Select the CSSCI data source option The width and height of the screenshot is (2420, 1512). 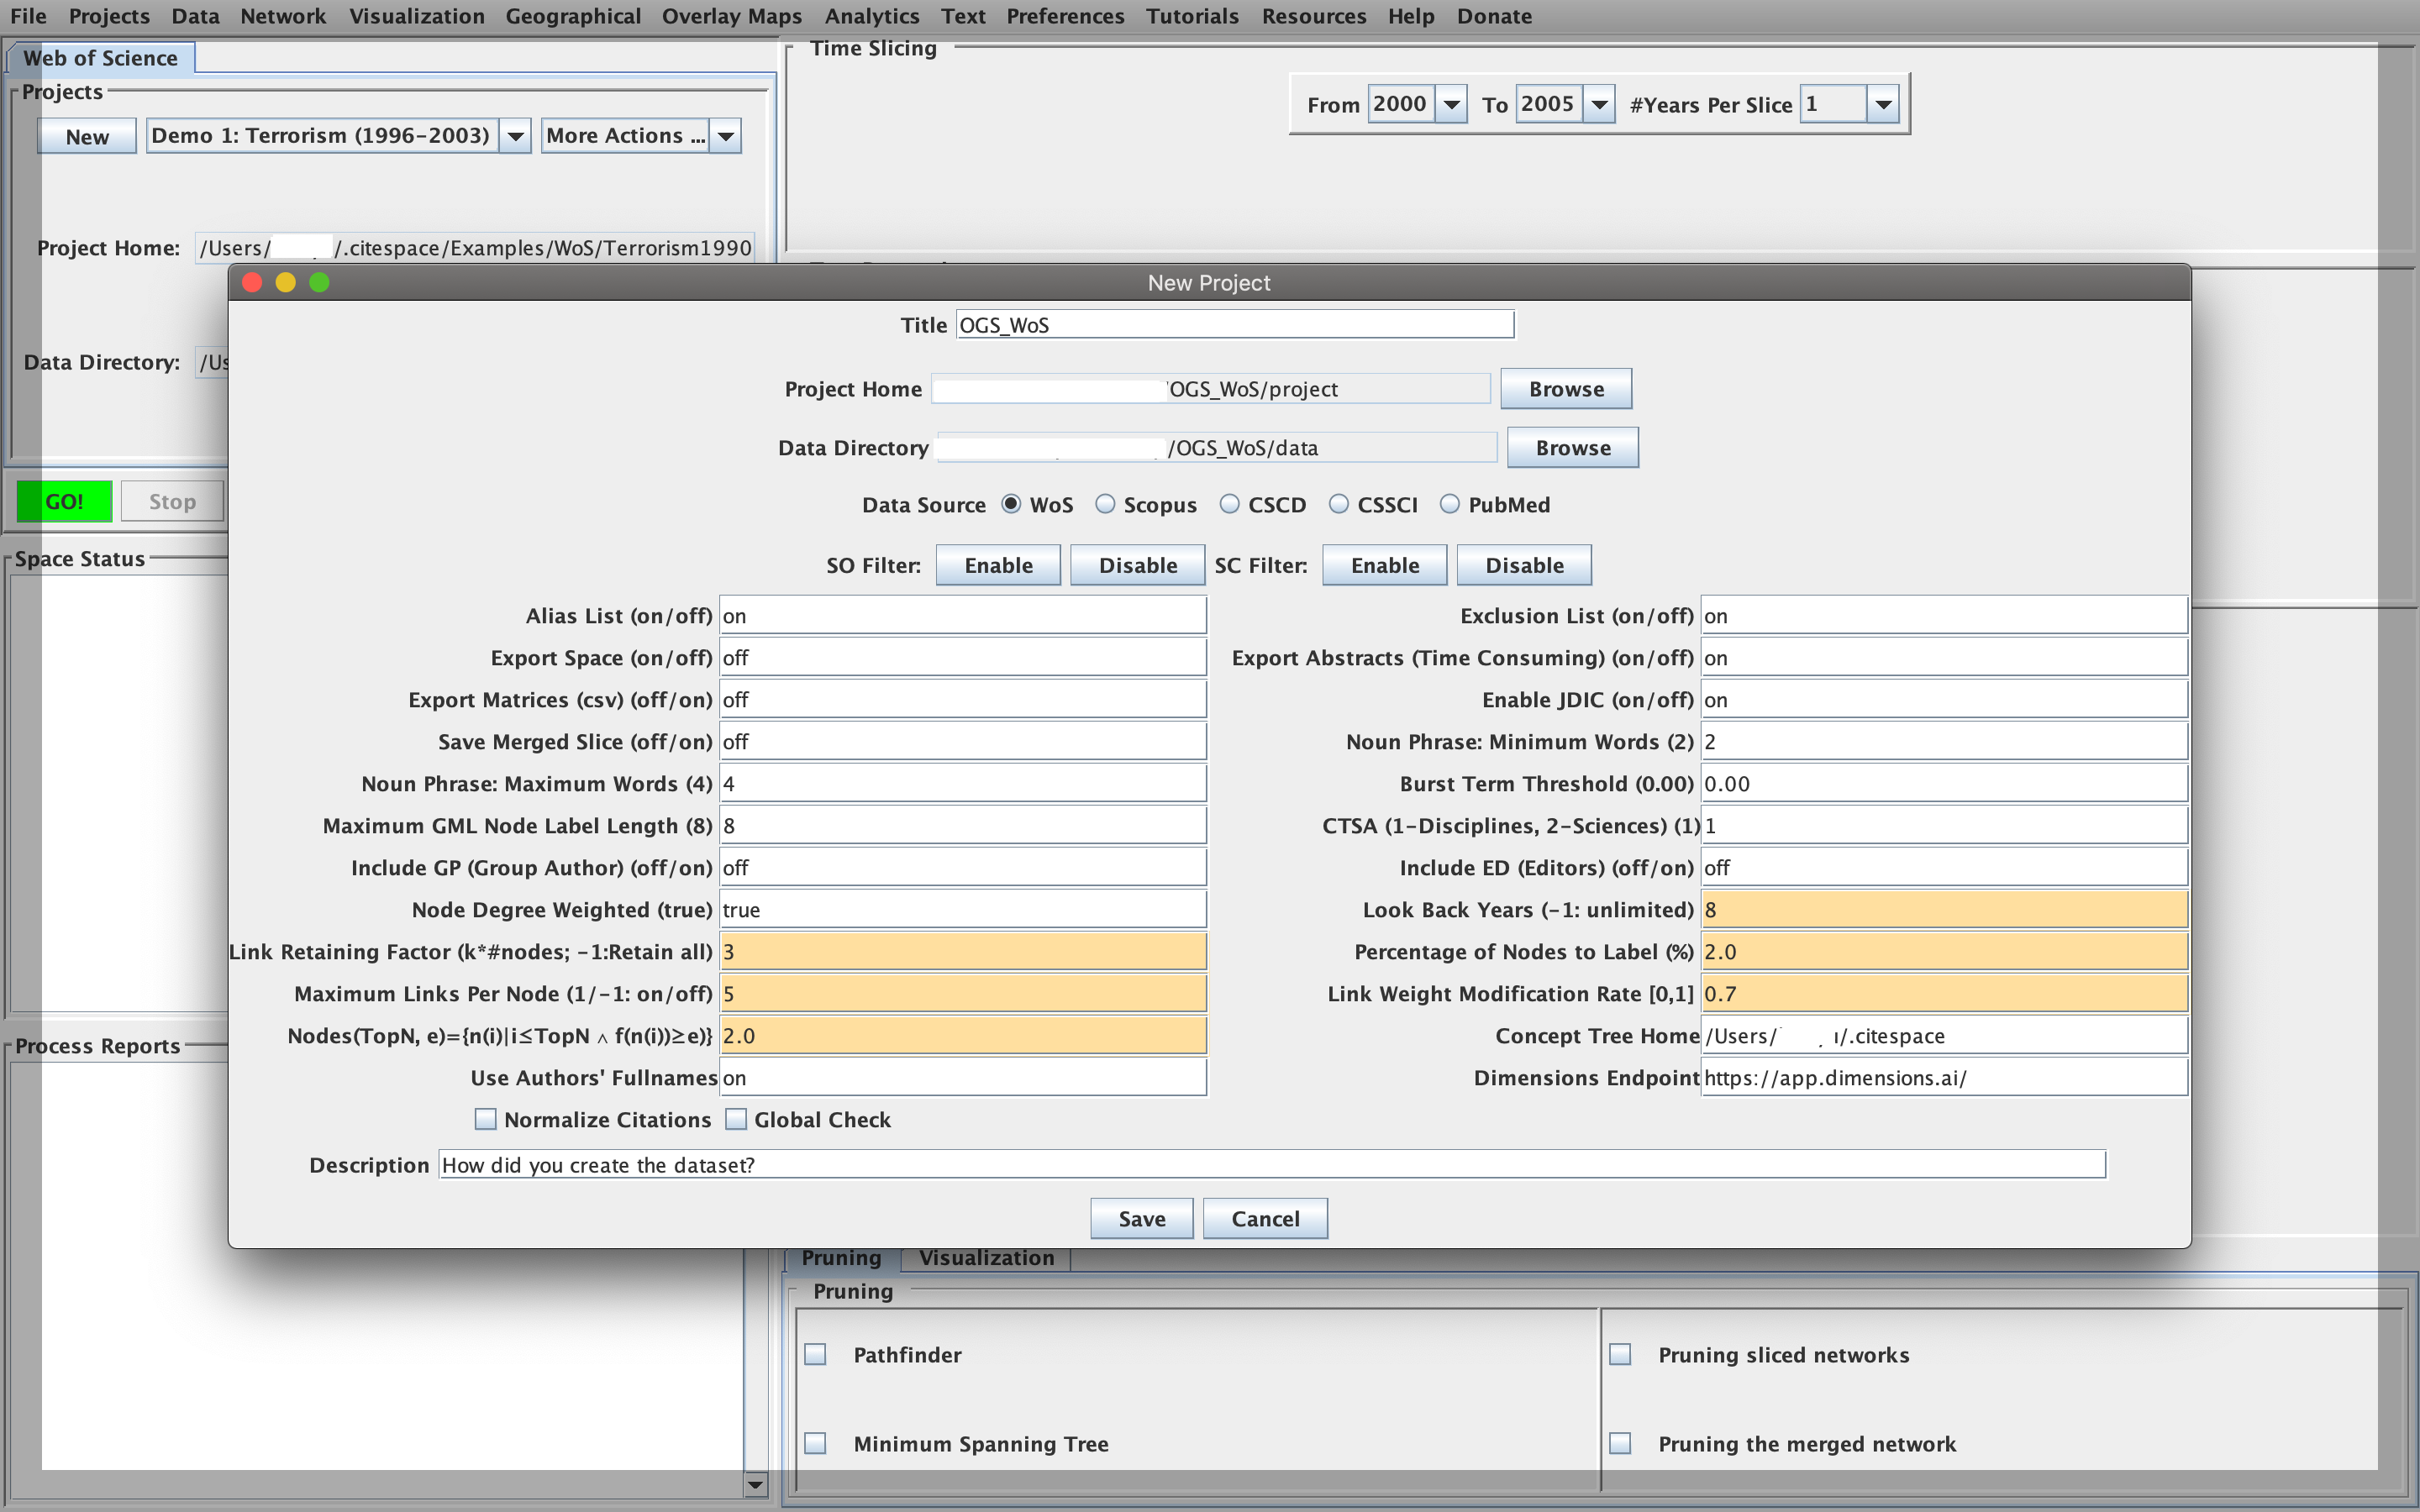[x=1339, y=505]
